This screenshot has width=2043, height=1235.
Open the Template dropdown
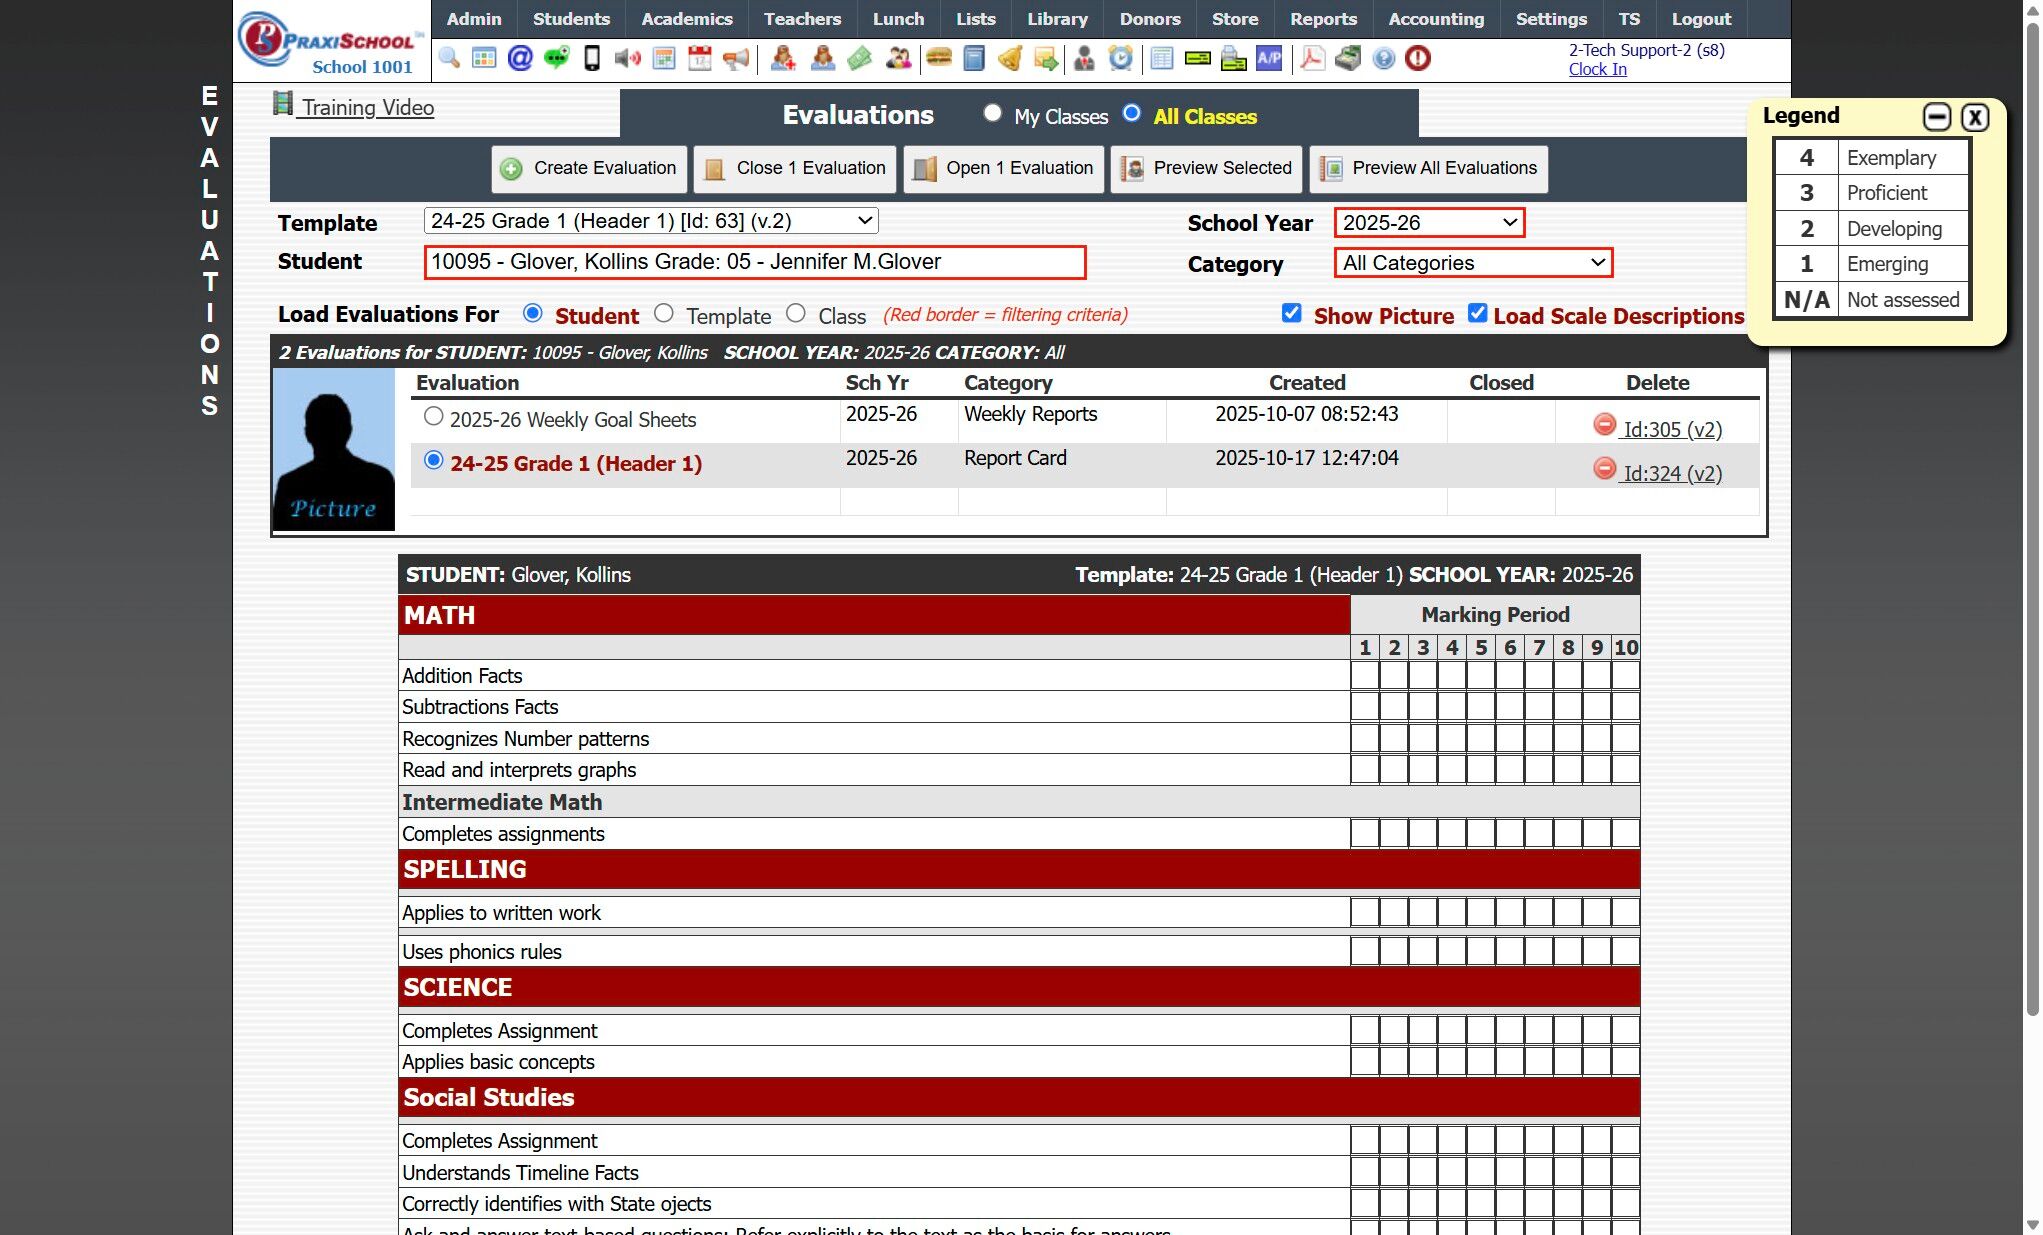pyautogui.click(x=651, y=221)
